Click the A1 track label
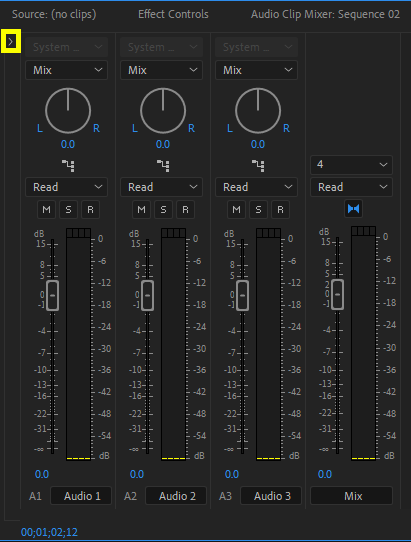Screen dimensions: 411x542 36,496
